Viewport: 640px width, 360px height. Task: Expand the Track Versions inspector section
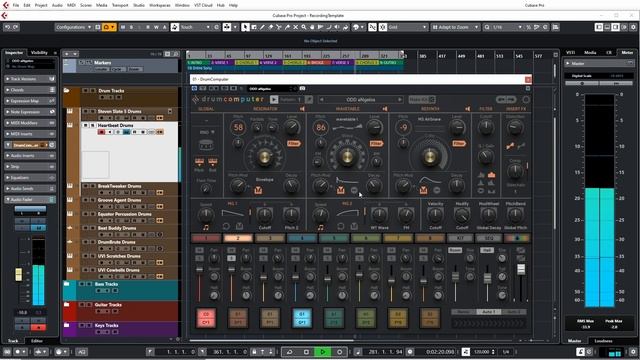[x=29, y=79]
